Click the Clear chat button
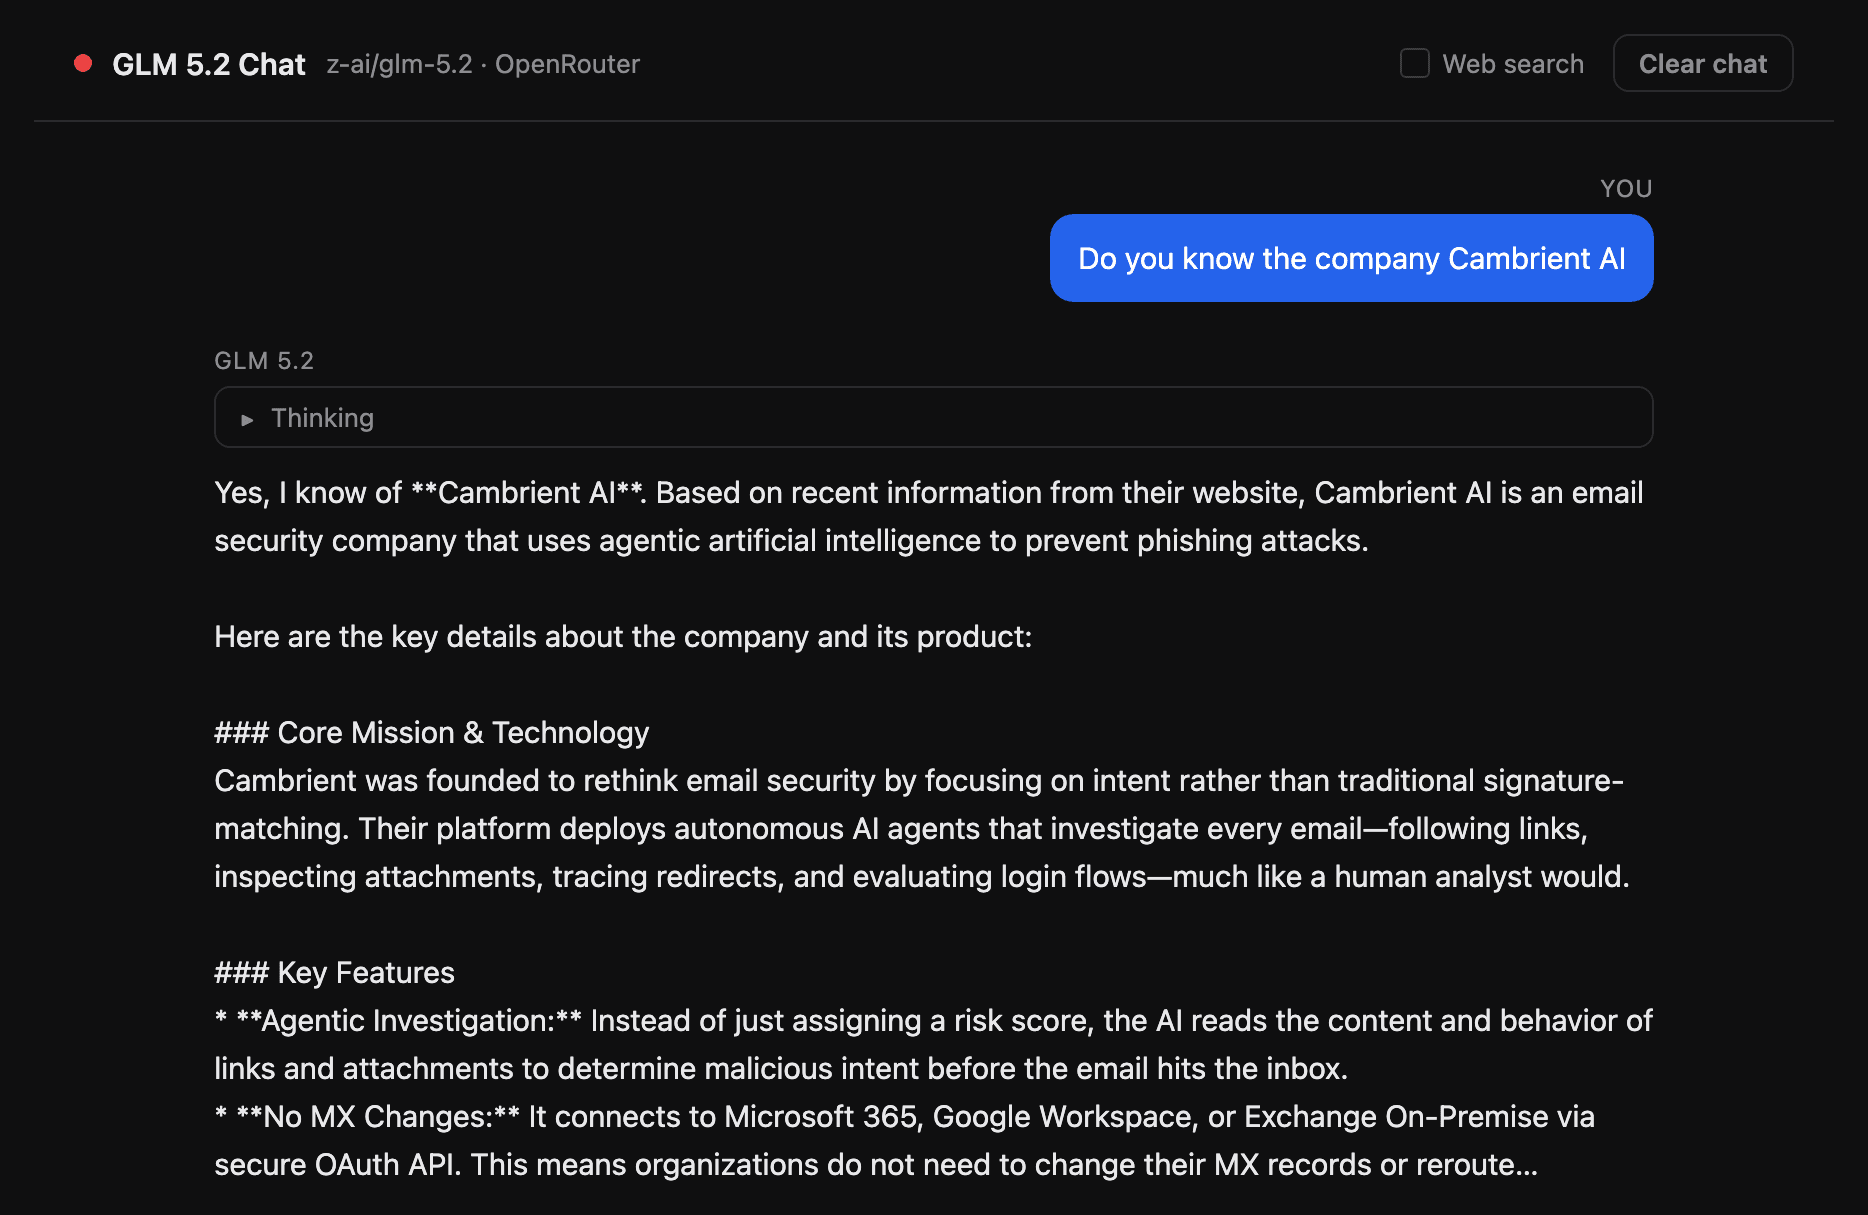Image resolution: width=1868 pixels, height=1215 pixels. pos(1703,63)
